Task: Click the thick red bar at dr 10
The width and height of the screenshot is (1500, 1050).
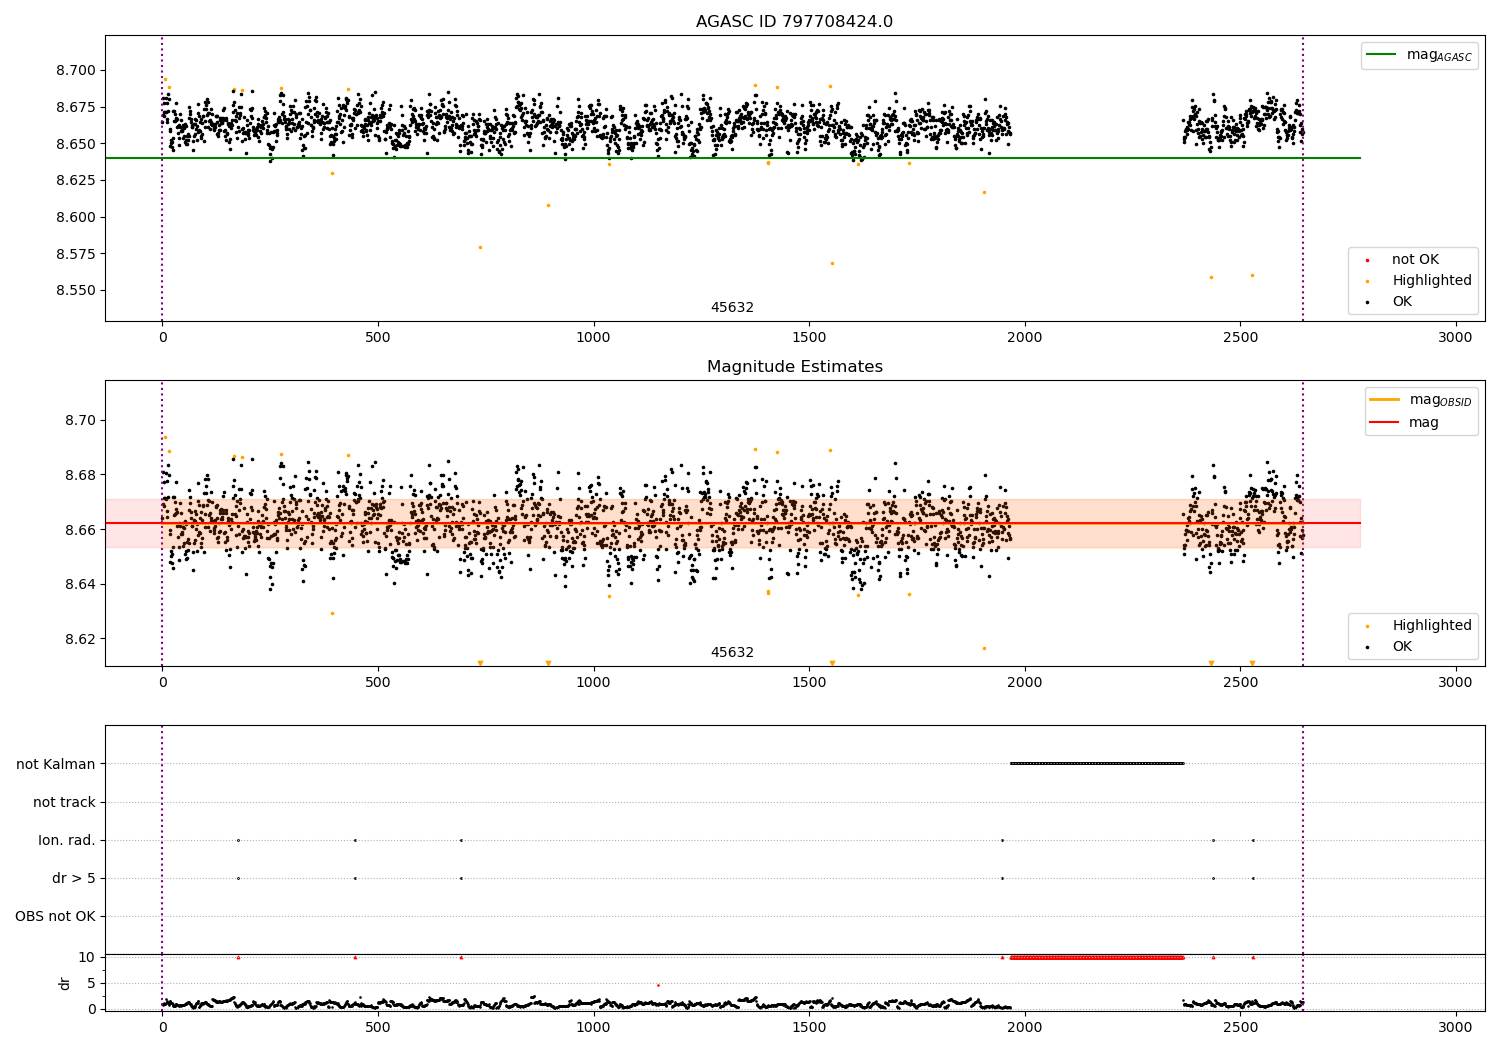Action: click(x=1097, y=958)
